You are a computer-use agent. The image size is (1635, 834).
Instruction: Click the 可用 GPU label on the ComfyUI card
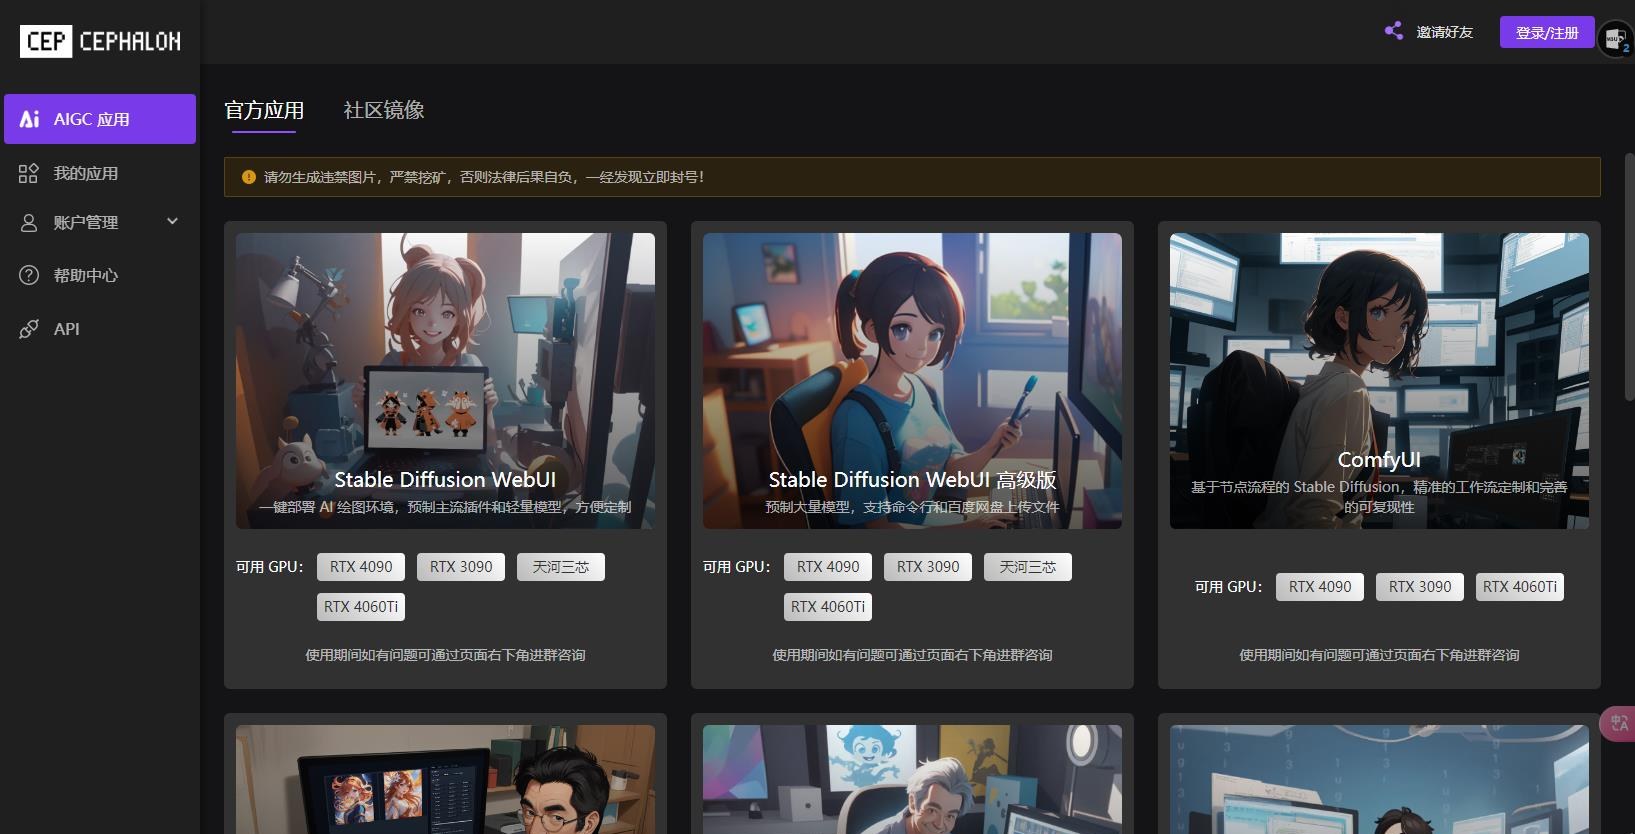tap(1229, 587)
